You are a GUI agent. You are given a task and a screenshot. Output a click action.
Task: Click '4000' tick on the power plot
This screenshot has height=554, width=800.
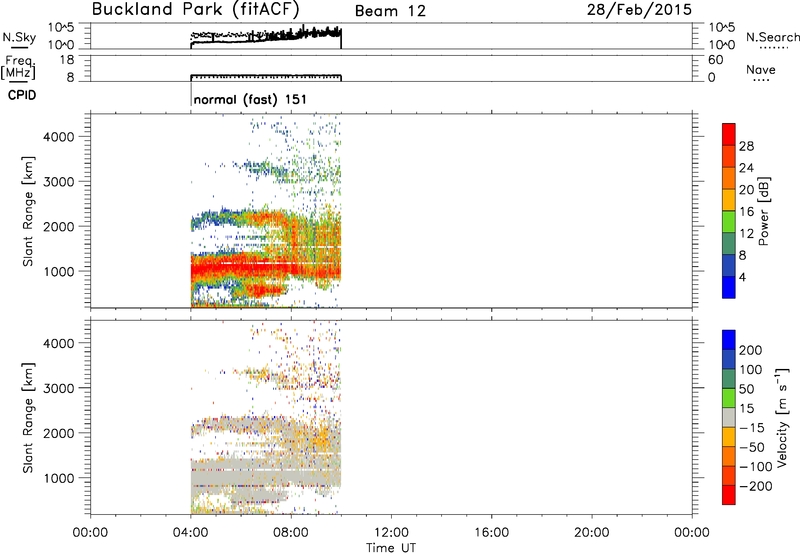[x=59, y=137]
